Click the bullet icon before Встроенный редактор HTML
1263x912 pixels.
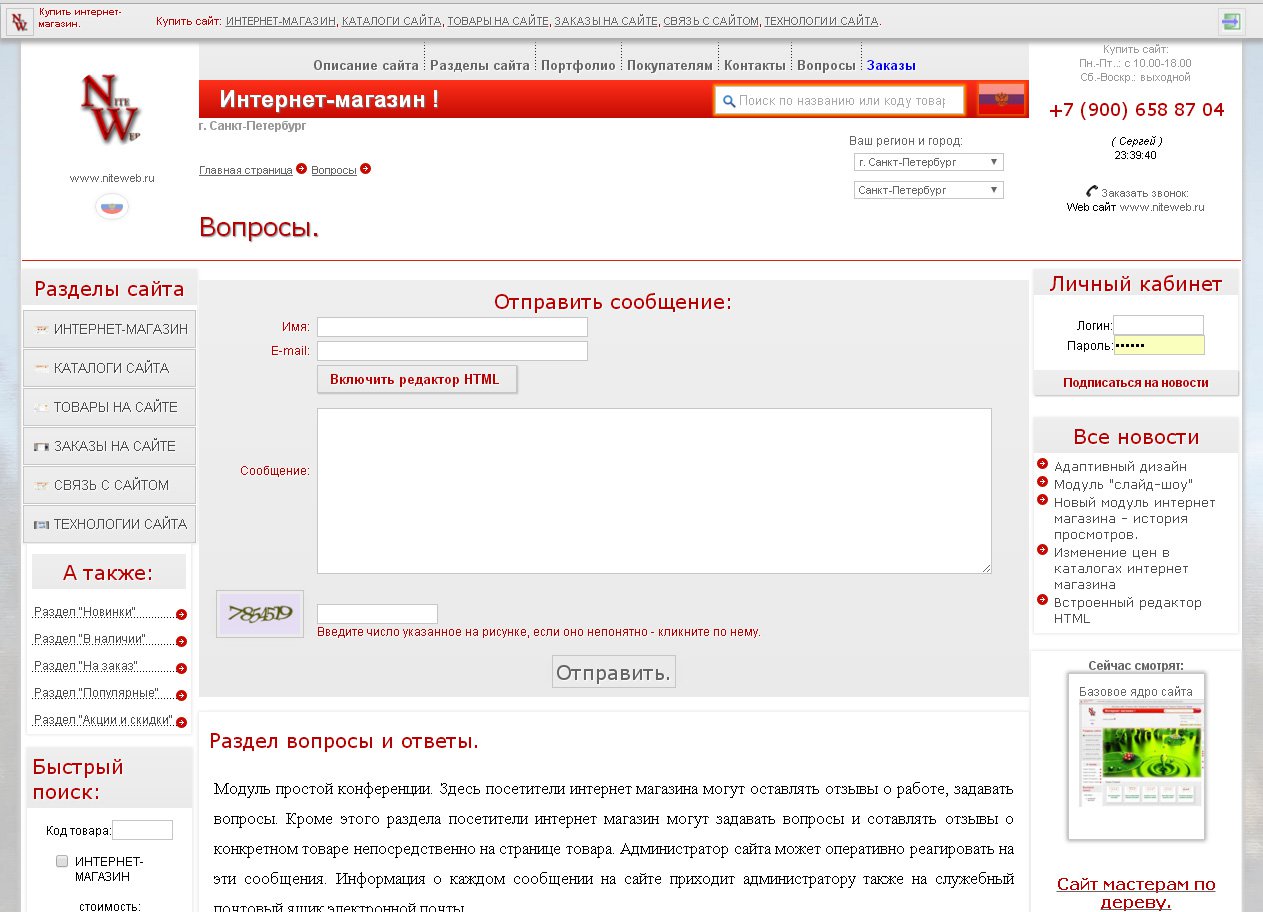1043,600
